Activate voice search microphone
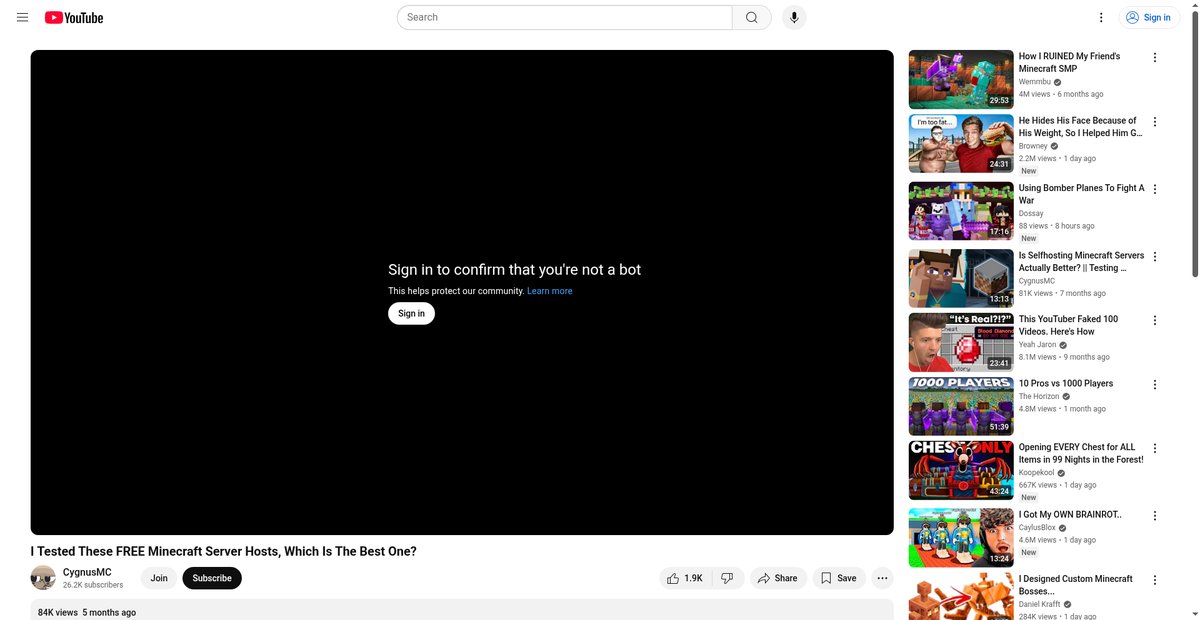The height and width of the screenshot is (620, 1200). pyautogui.click(x=794, y=17)
